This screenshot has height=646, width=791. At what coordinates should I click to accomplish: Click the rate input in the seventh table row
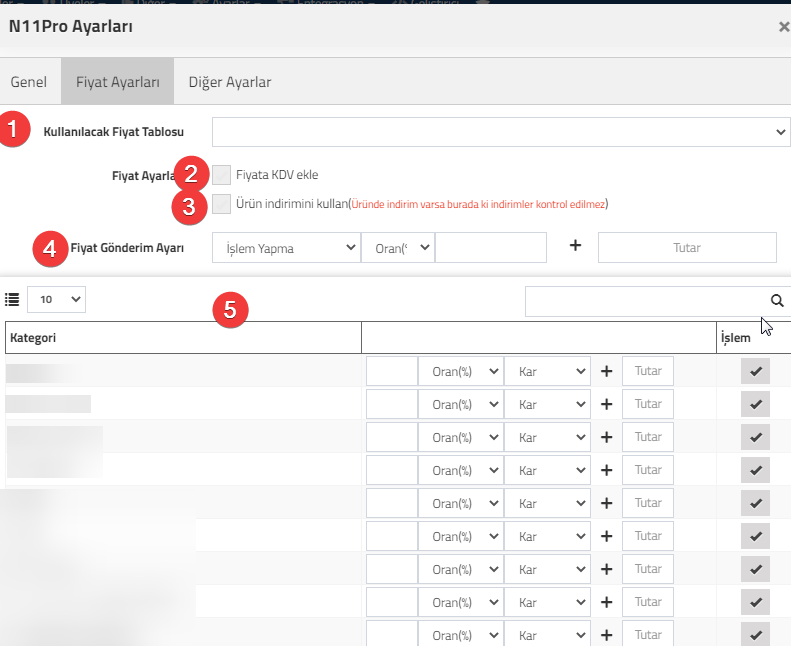point(392,569)
